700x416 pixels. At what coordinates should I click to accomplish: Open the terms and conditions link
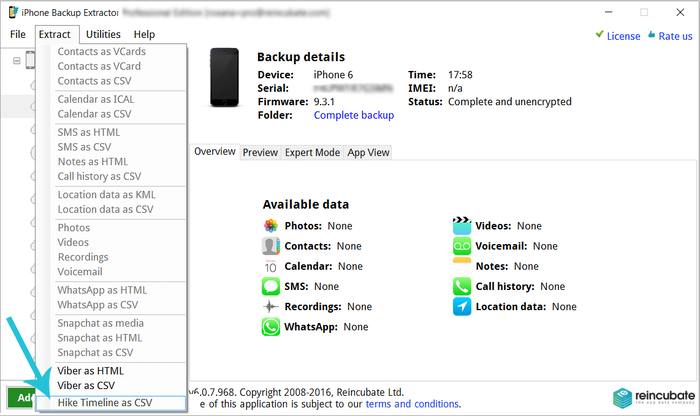tap(412, 404)
